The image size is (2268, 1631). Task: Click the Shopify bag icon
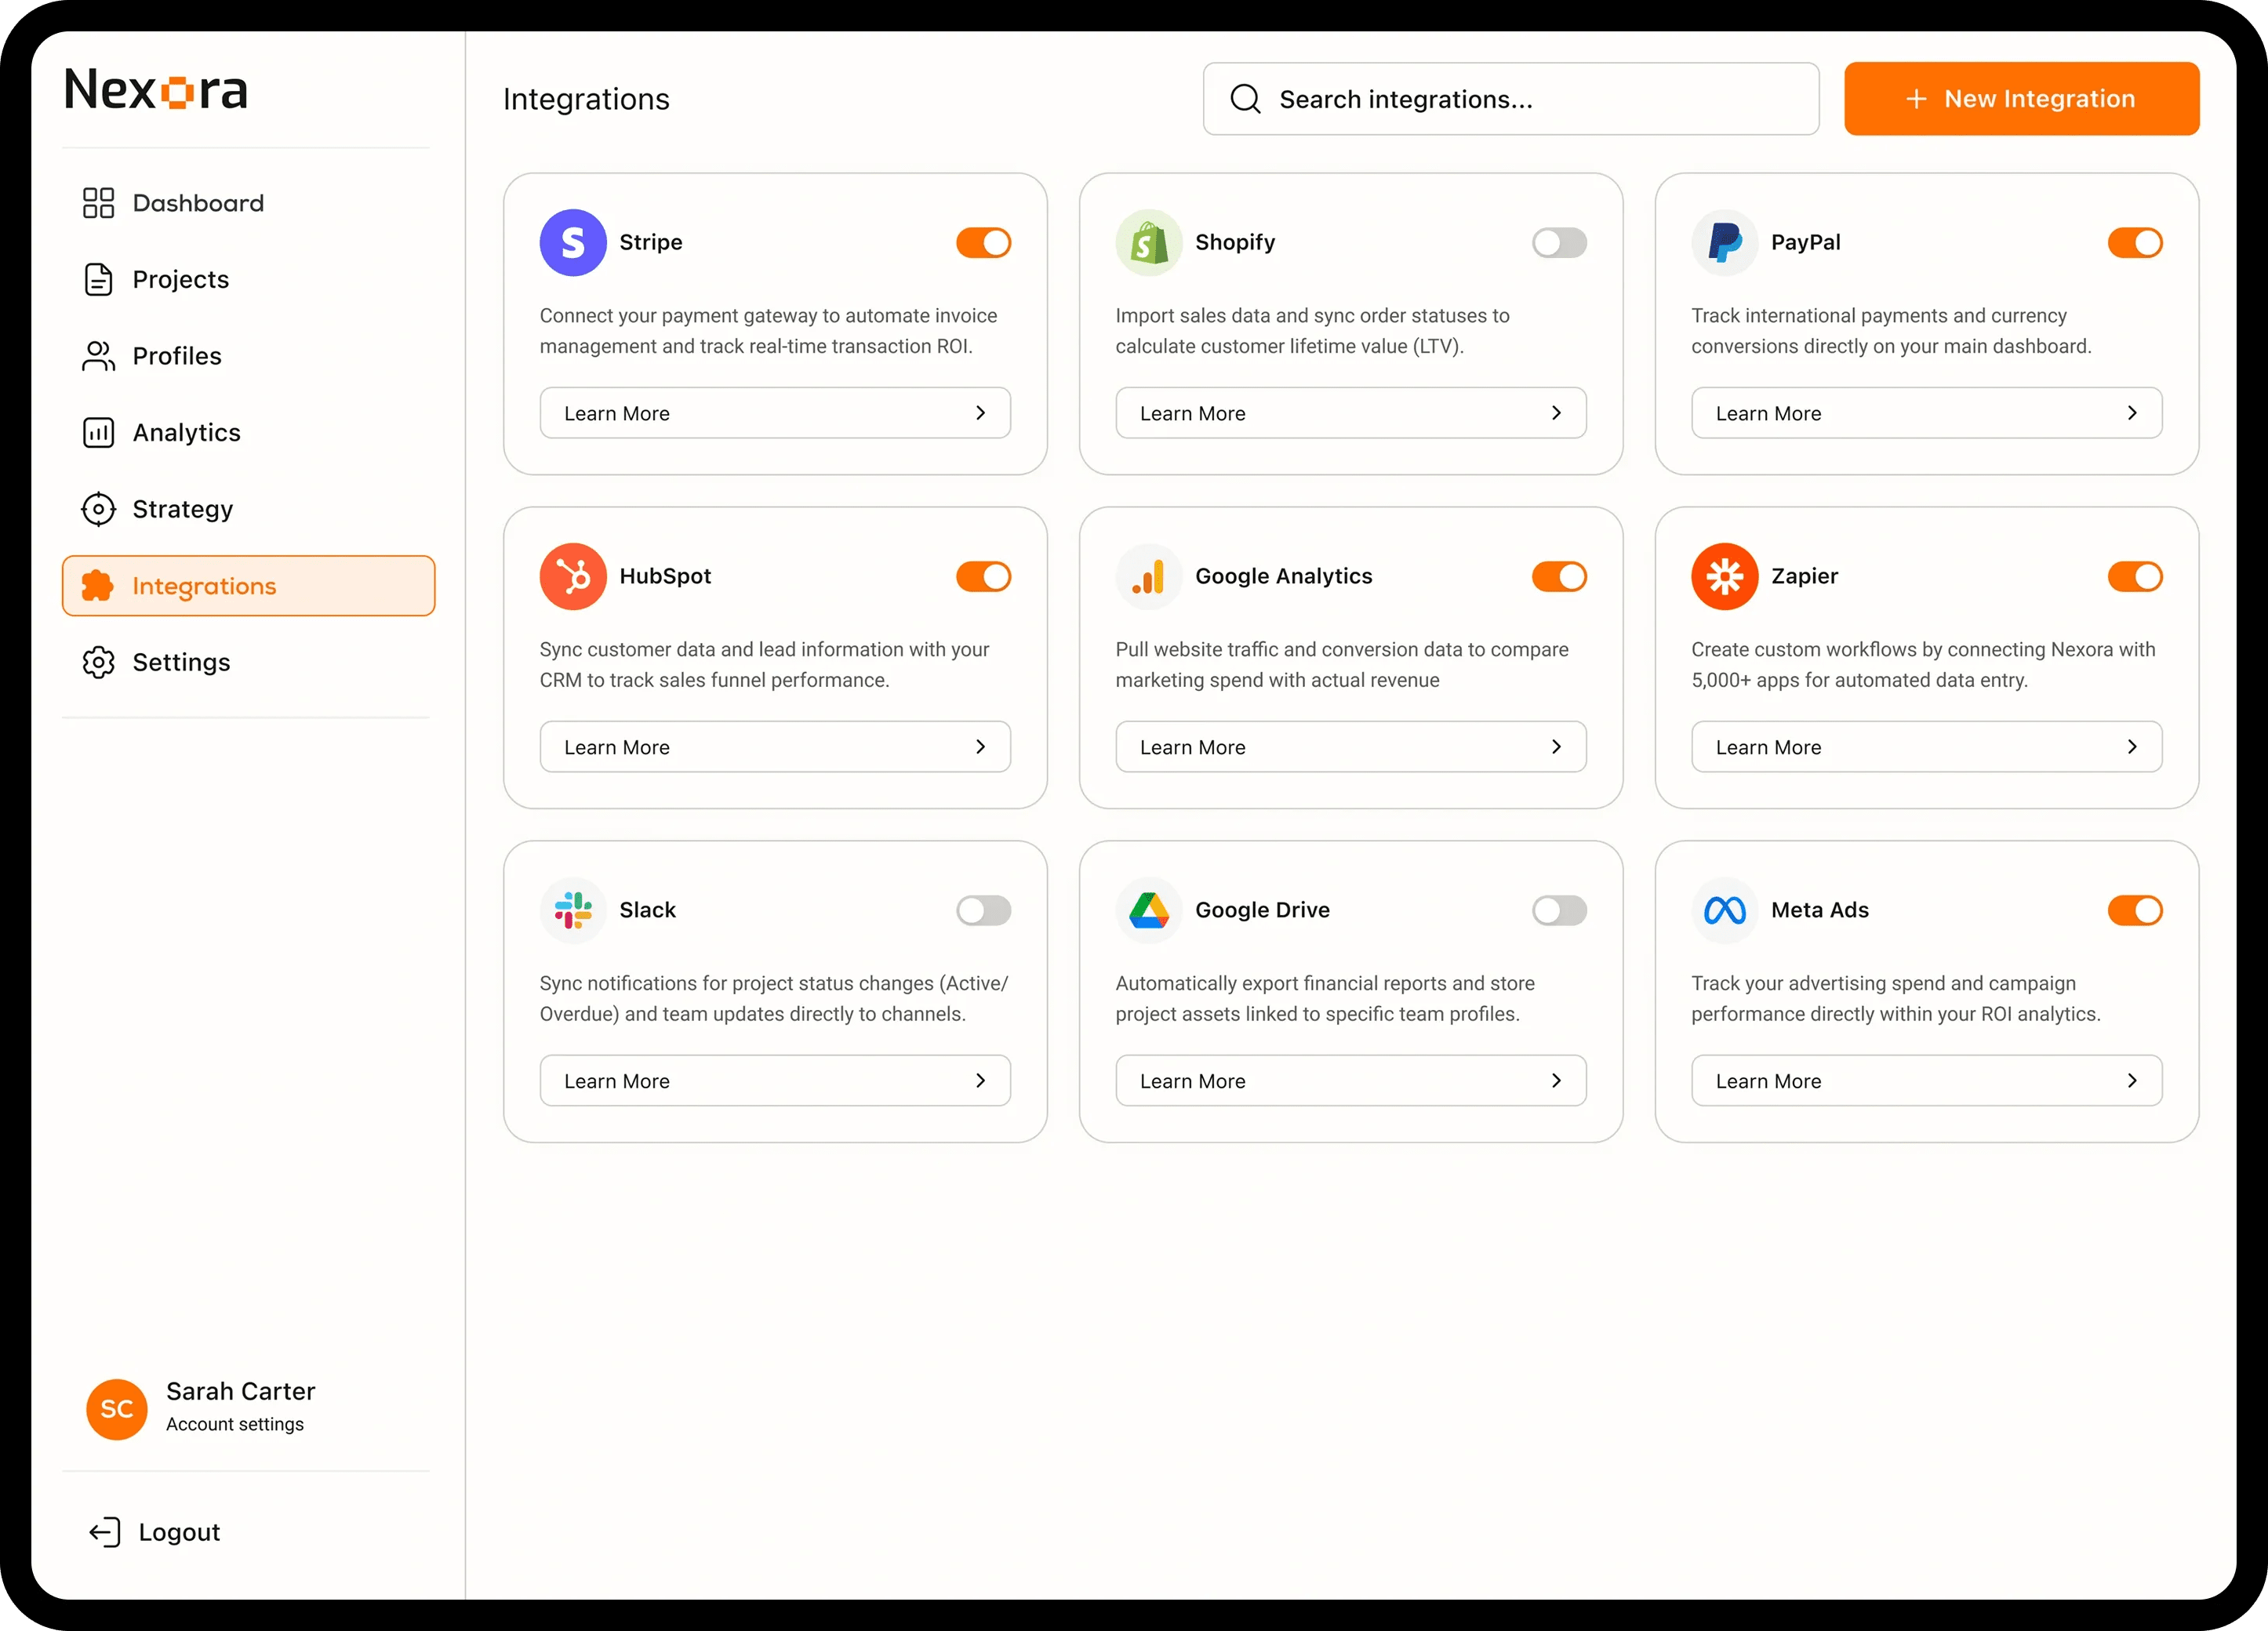(x=1149, y=242)
